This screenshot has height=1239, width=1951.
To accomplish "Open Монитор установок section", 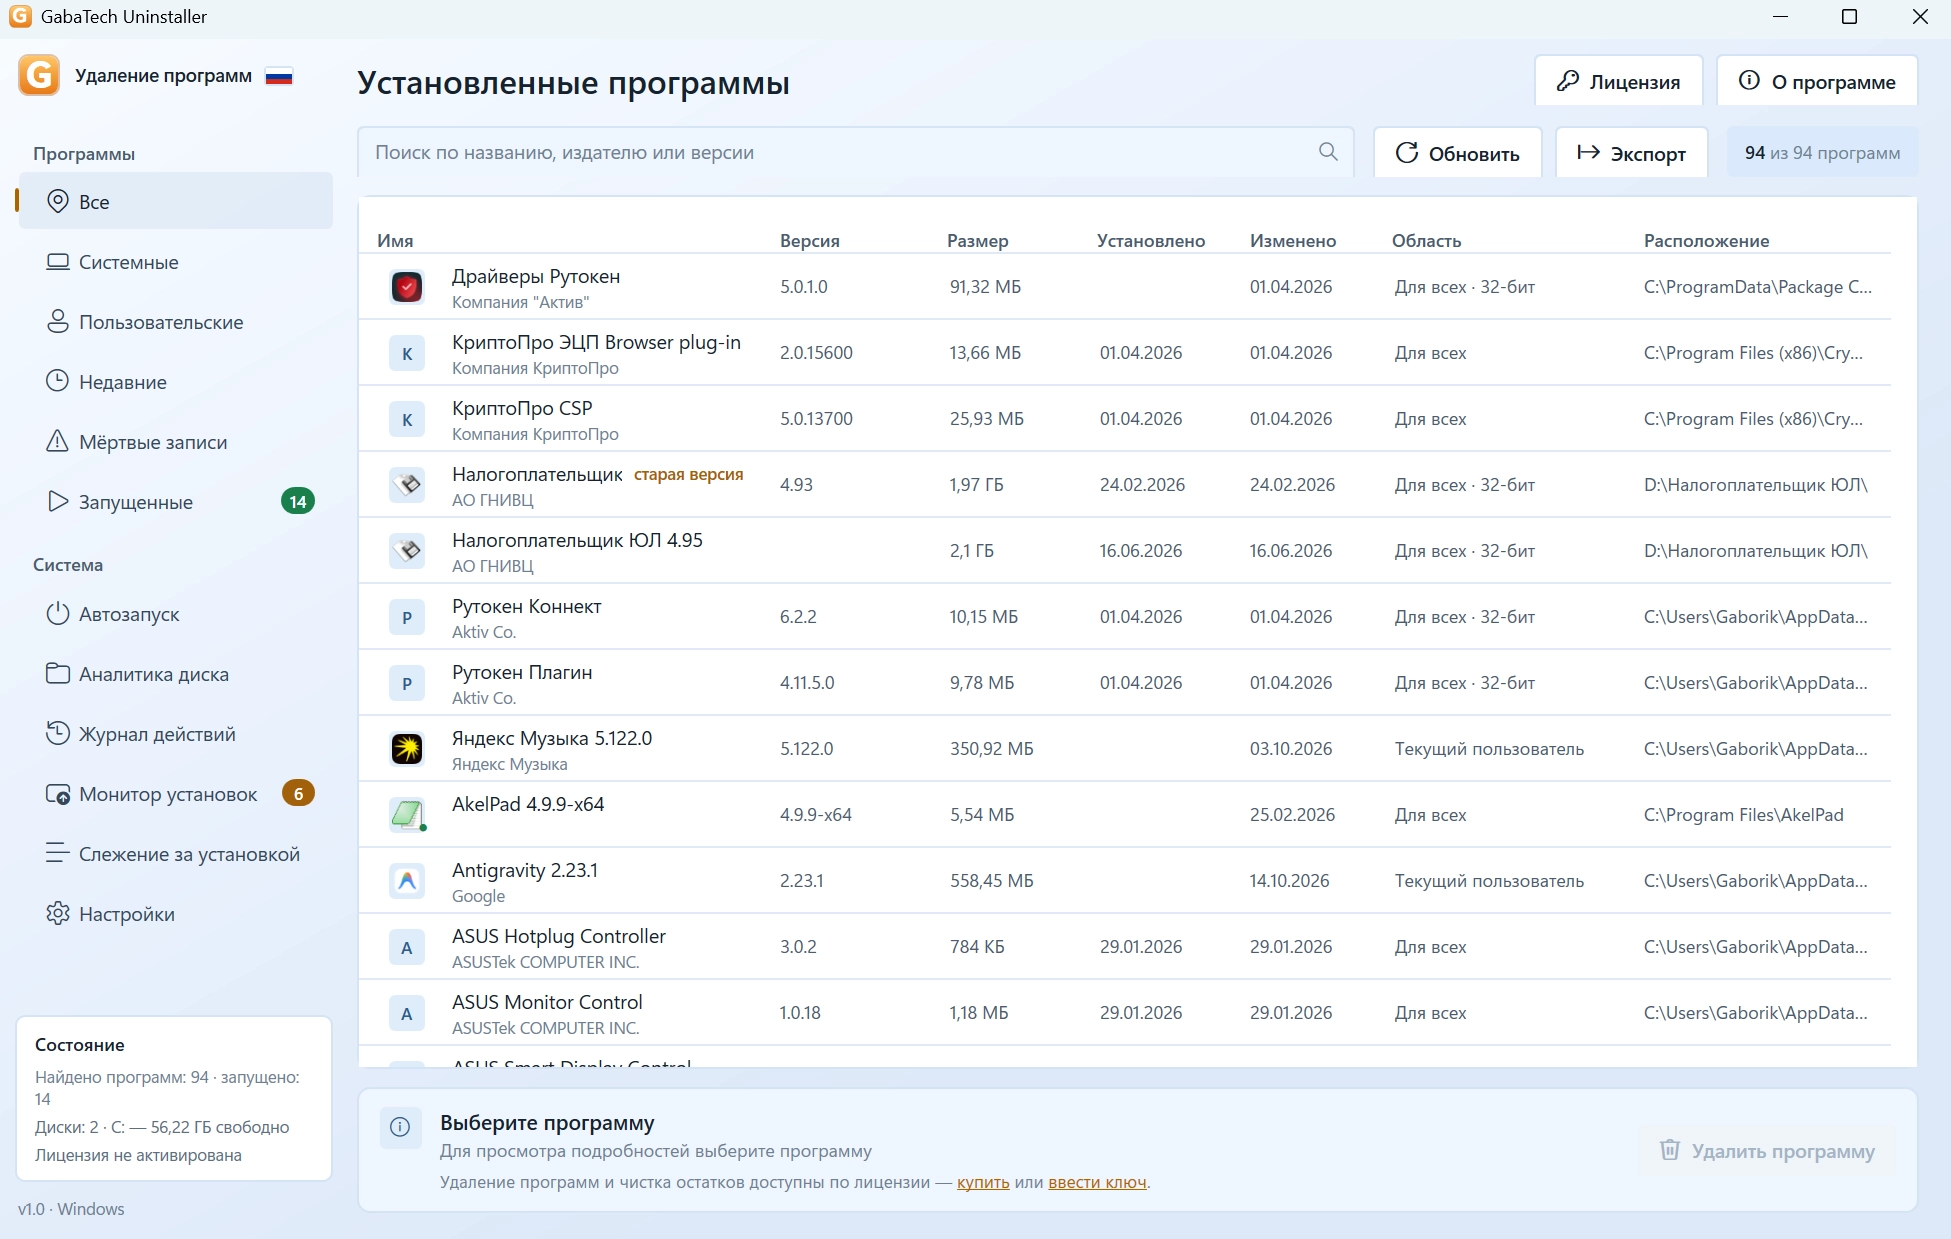I will 176,793.
